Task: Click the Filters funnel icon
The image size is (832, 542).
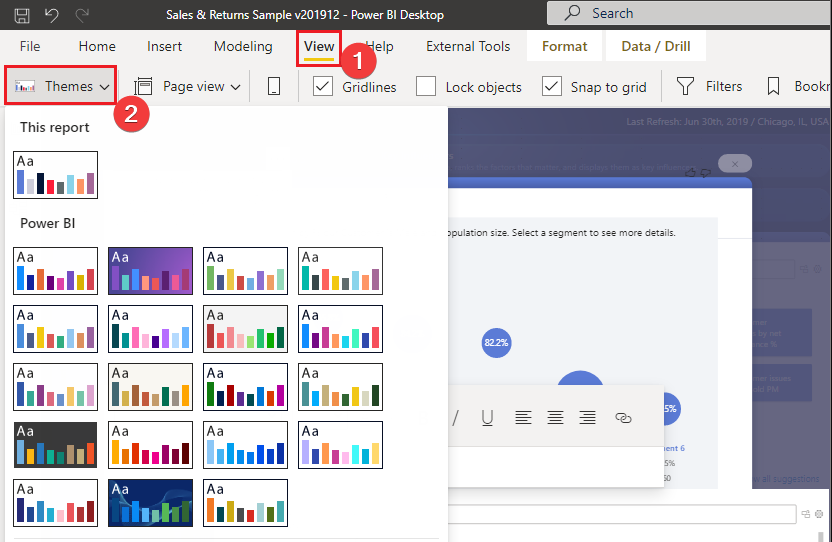Action: coord(685,87)
